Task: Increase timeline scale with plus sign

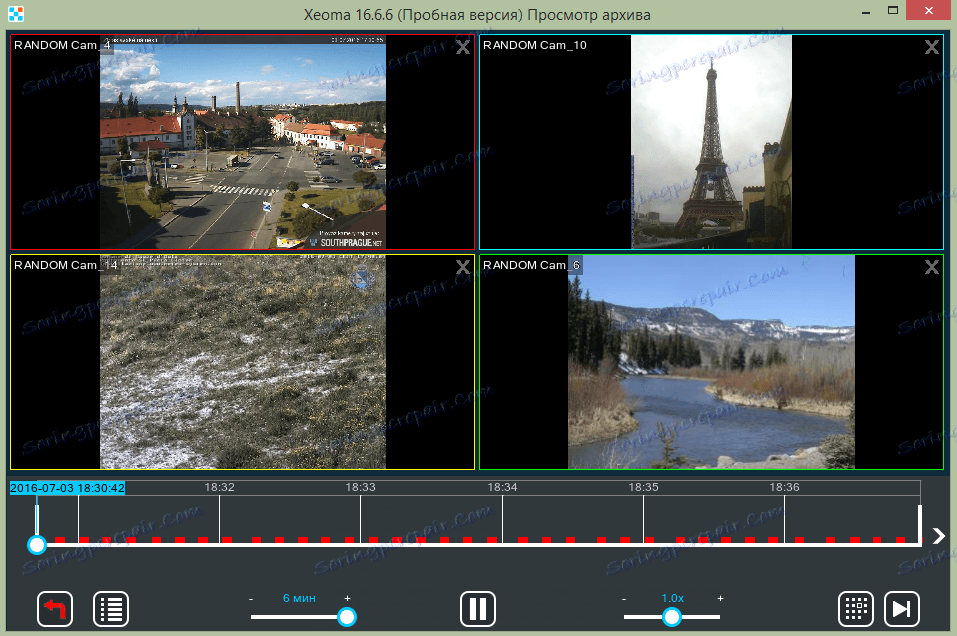Action: point(347,598)
